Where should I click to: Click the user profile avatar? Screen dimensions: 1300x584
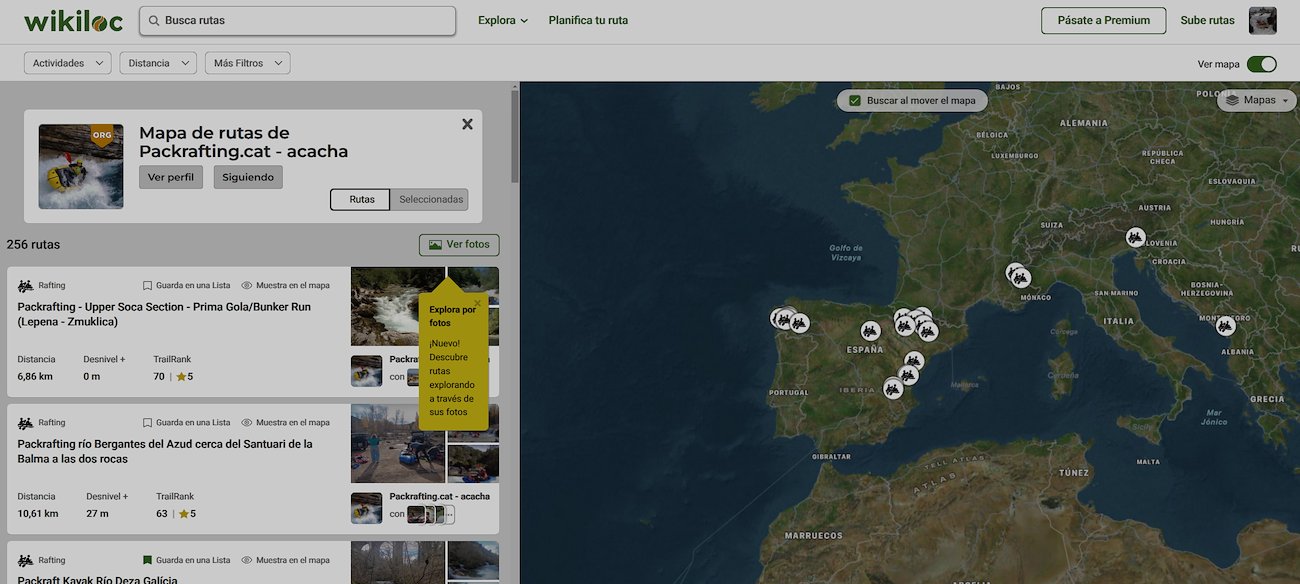click(1262, 21)
